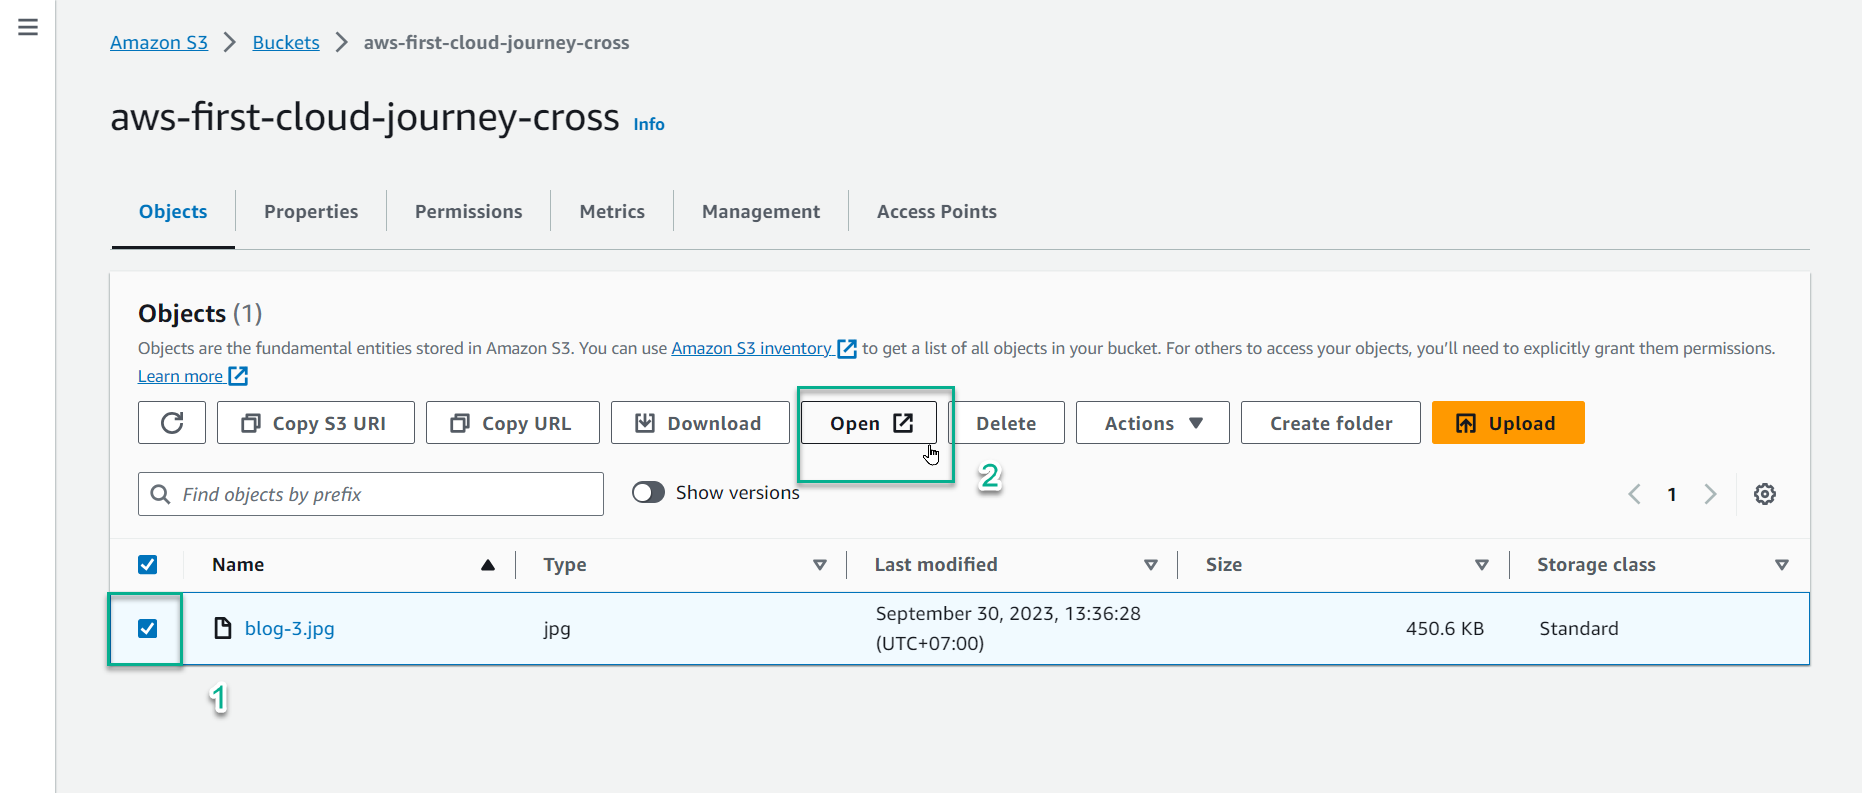Sort by Storage class column arrow
Viewport: 1862px width, 793px height.
click(x=1781, y=565)
